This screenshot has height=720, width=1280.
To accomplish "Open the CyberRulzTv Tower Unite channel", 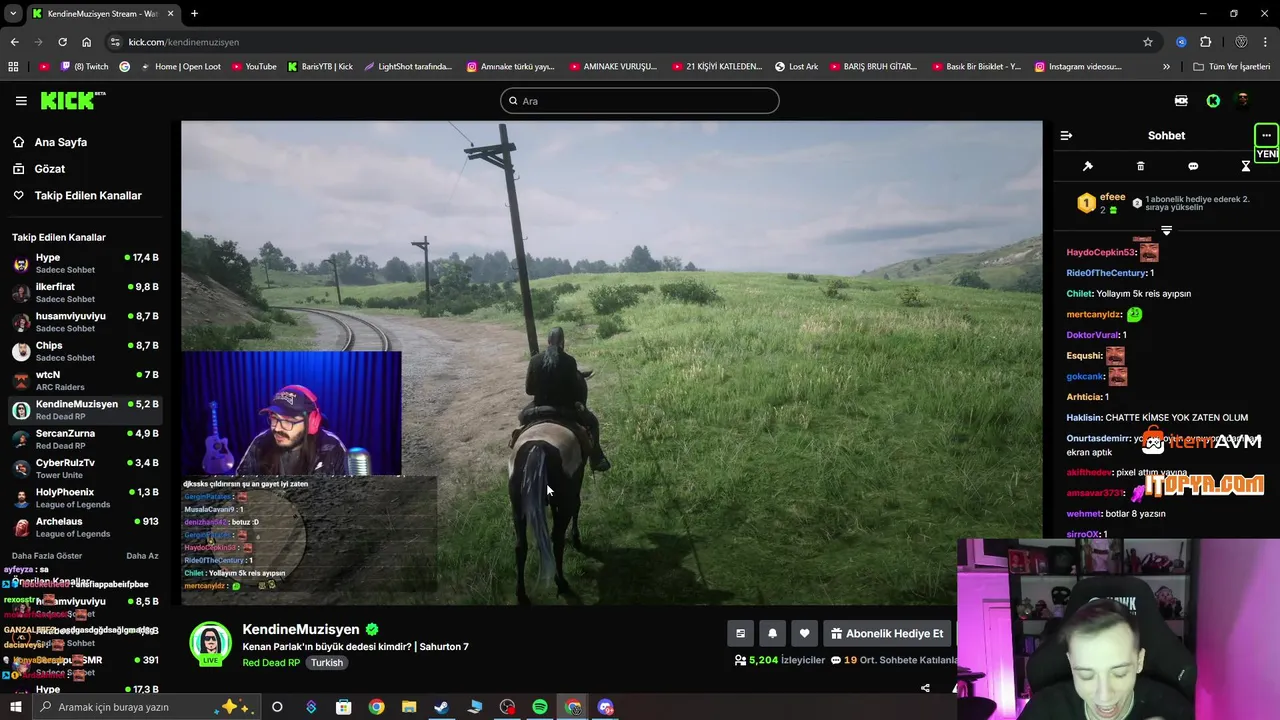I will click(x=85, y=468).
